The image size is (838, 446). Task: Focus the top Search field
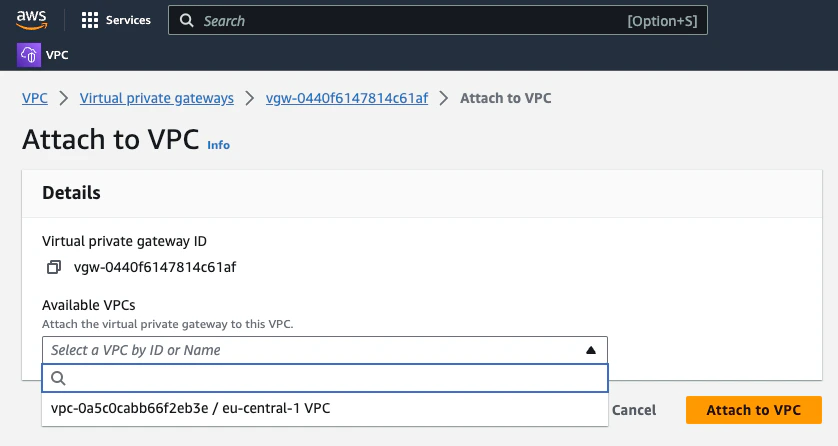point(438,20)
